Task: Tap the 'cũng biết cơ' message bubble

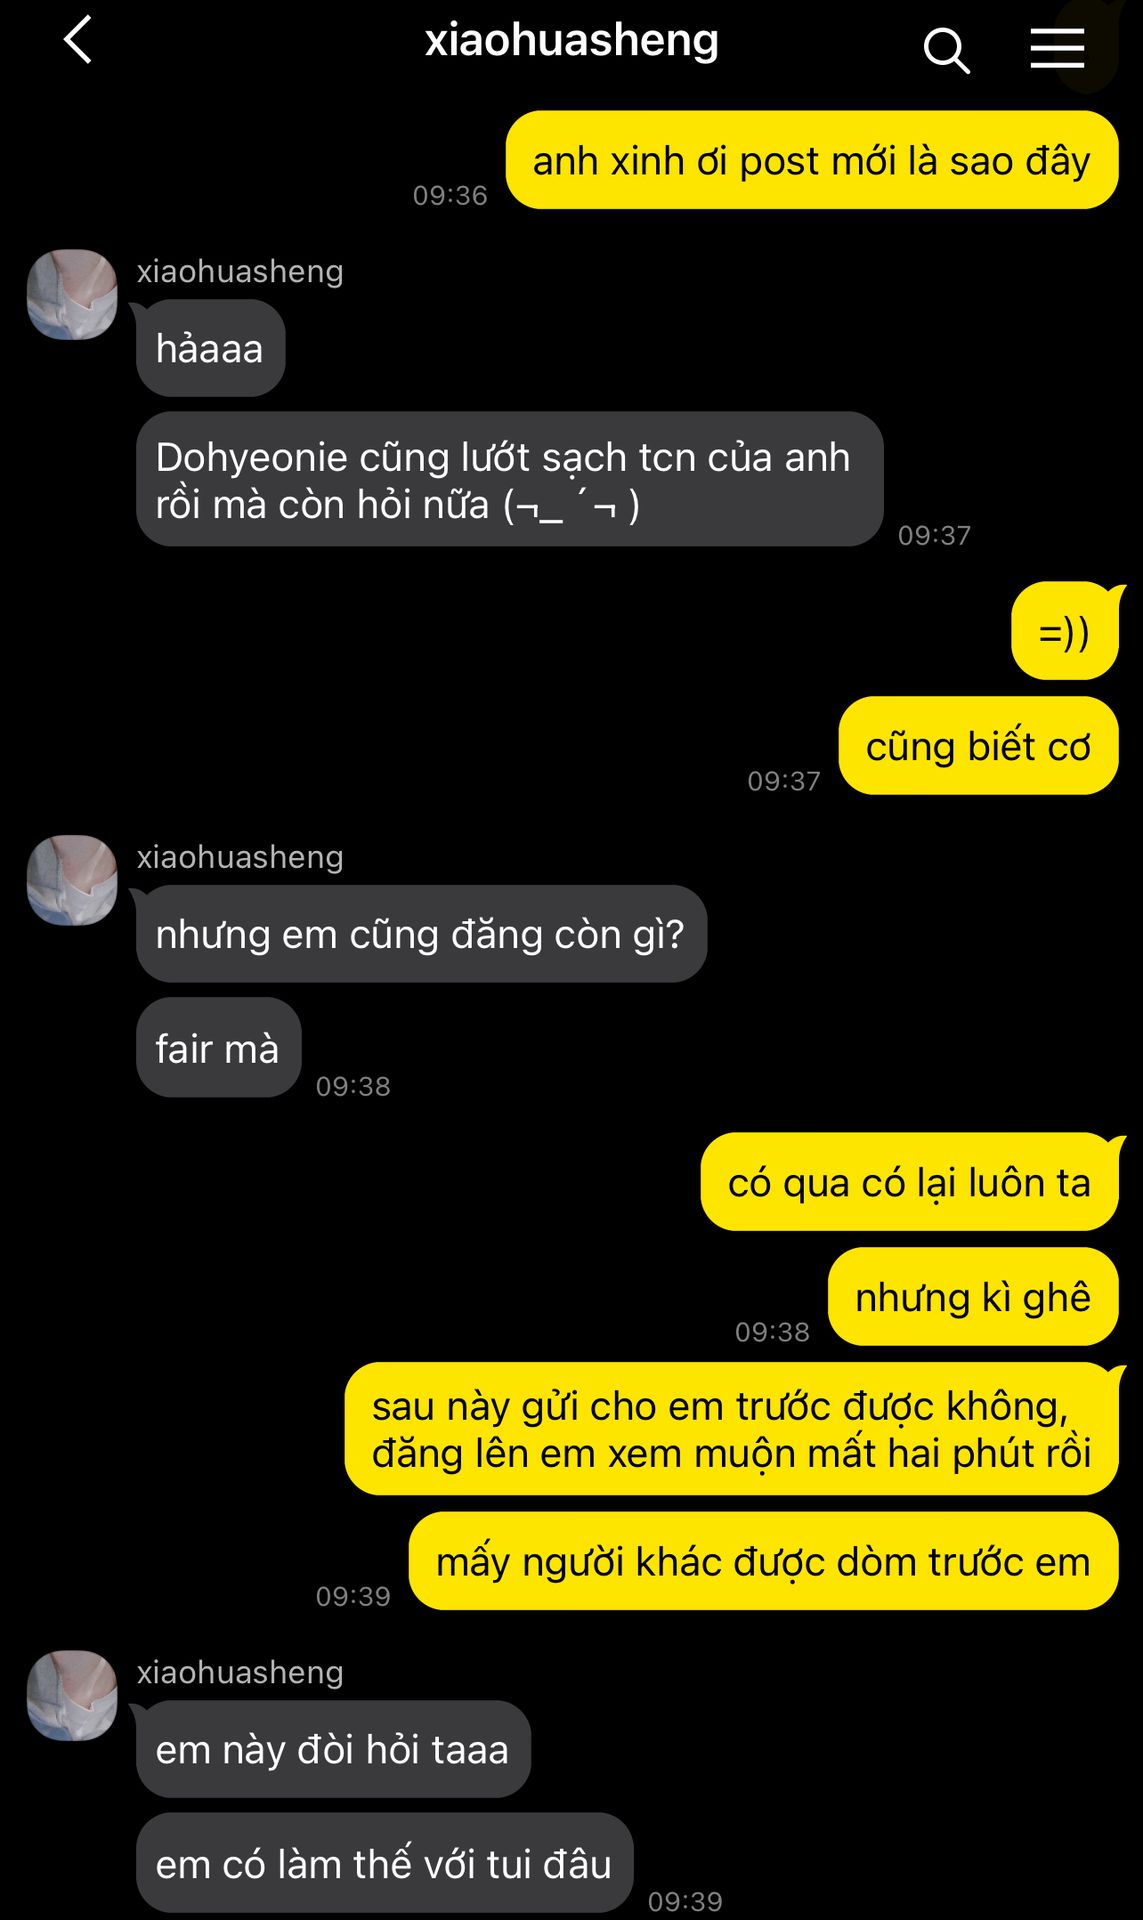Action: pyautogui.click(x=978, y=746)
